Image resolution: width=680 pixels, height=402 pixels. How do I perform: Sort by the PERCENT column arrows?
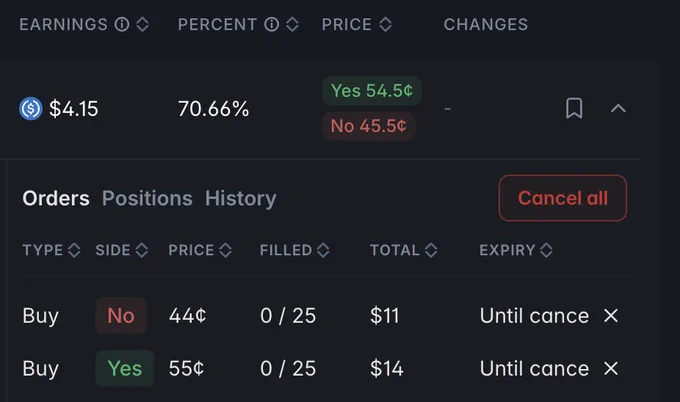(x=292, y=24)
